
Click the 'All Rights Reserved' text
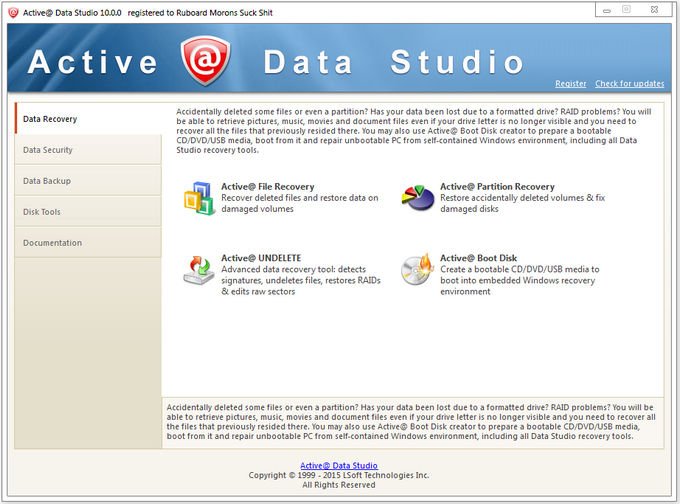tap(339, 485)
